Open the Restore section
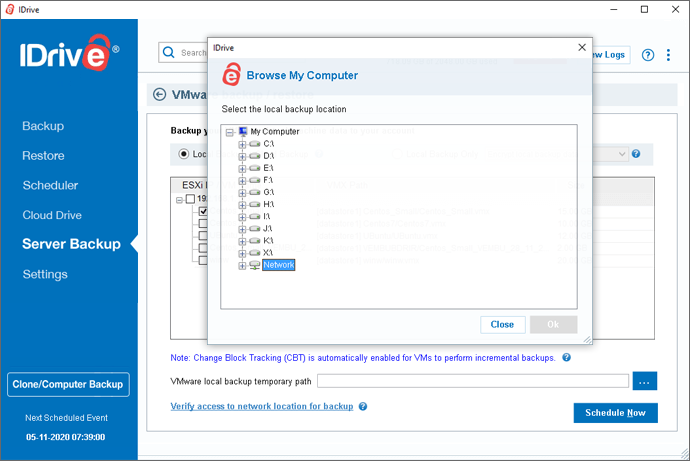The width and height of the screenshot is (690, 461). [43, 156]
